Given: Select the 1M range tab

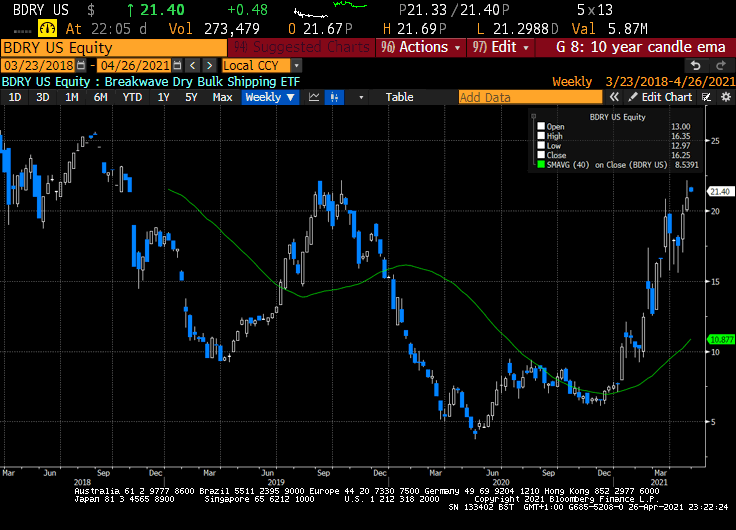Looking at the screenshot, I should [x=71, y=97].
